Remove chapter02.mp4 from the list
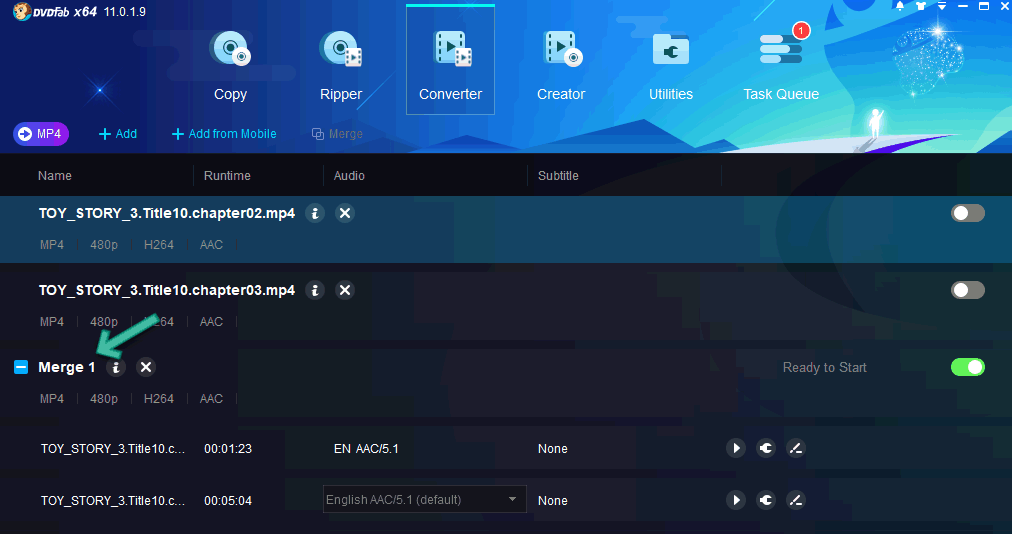The image size is (1012, 534). pos(345,213)
